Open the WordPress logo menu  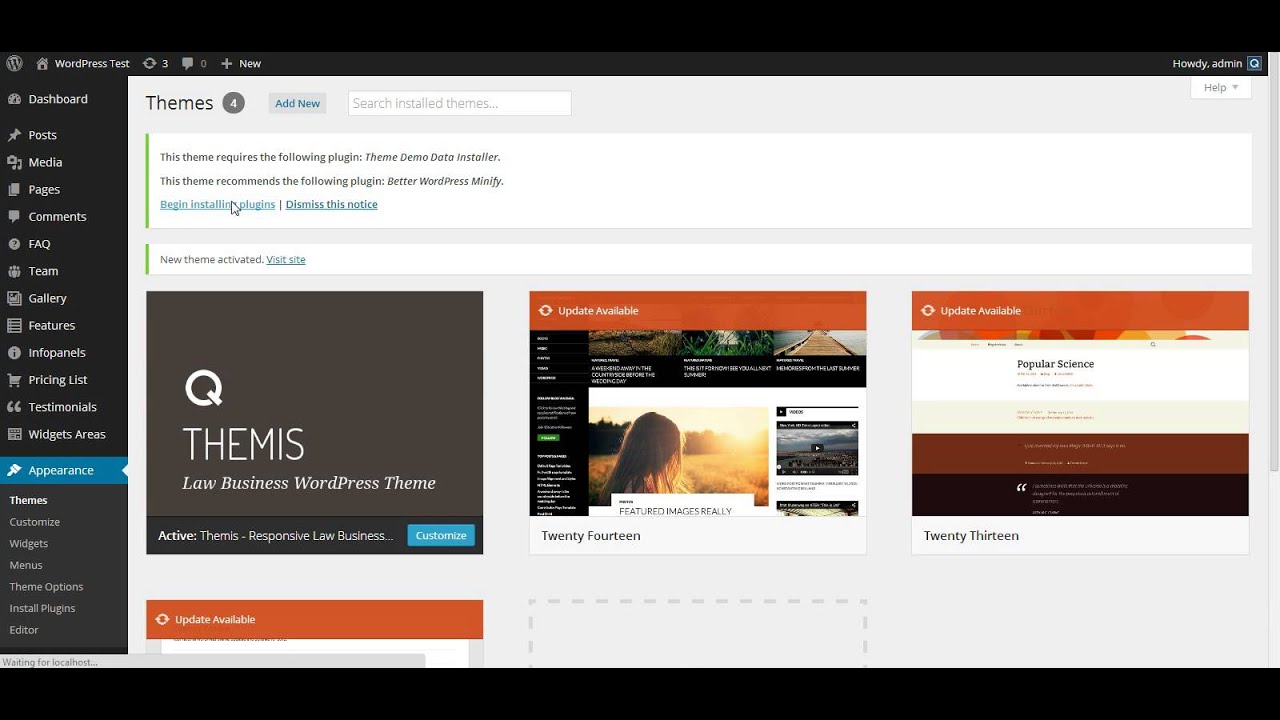pos(14,63)
